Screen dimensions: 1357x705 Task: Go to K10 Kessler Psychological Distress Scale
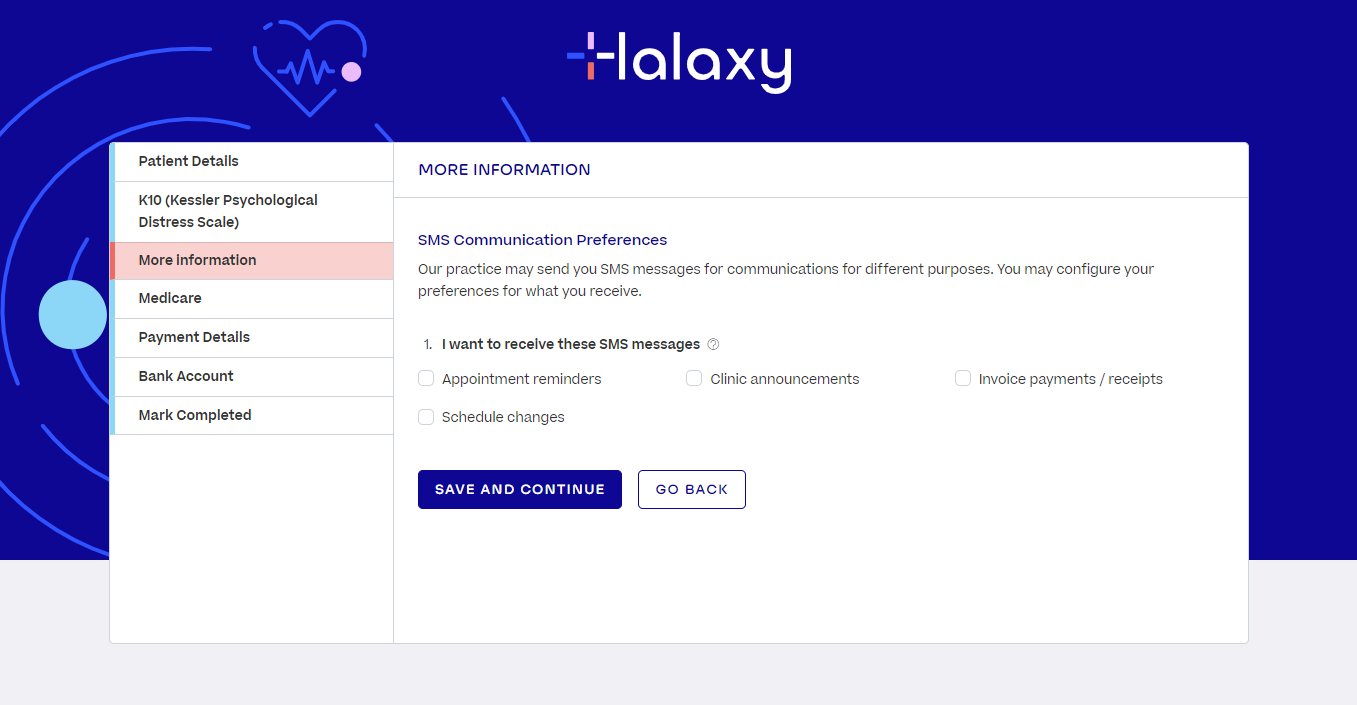click(x=252, y=211)
